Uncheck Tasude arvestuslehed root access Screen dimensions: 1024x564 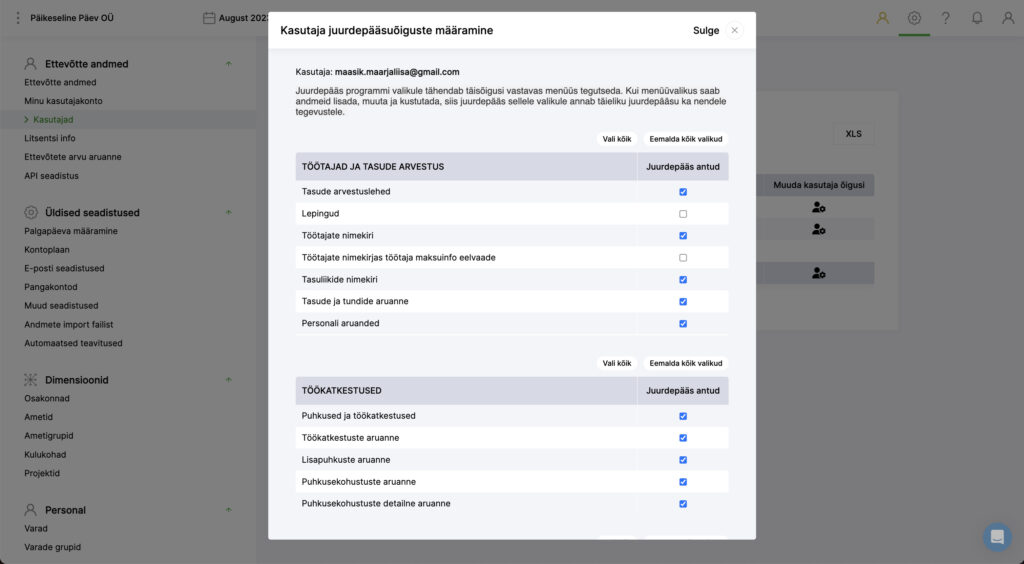tap(682, 192)
